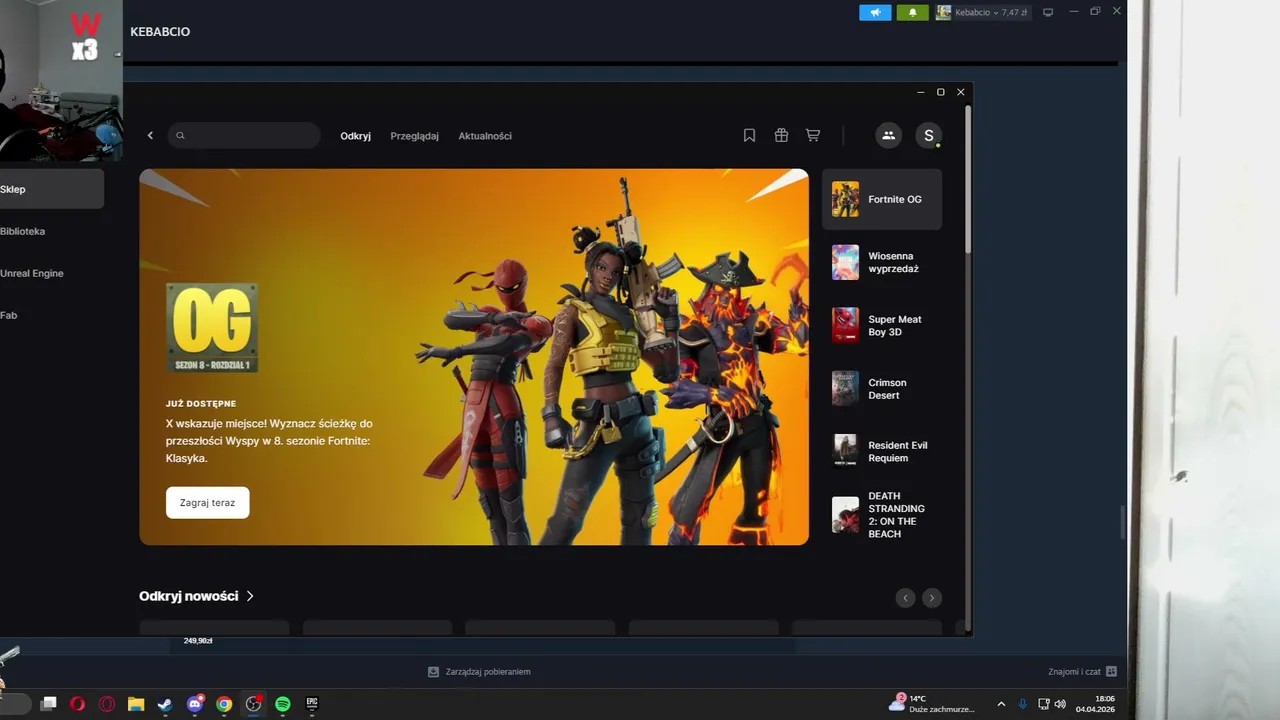
Task: Expand Odkryj nowości section chevron
Action: point(250,596)
